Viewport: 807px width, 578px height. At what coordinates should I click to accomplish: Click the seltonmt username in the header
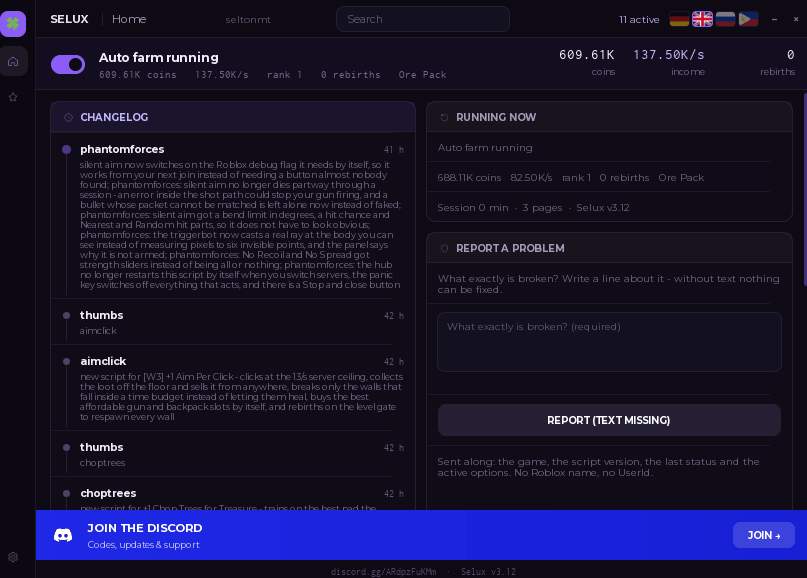248,20
